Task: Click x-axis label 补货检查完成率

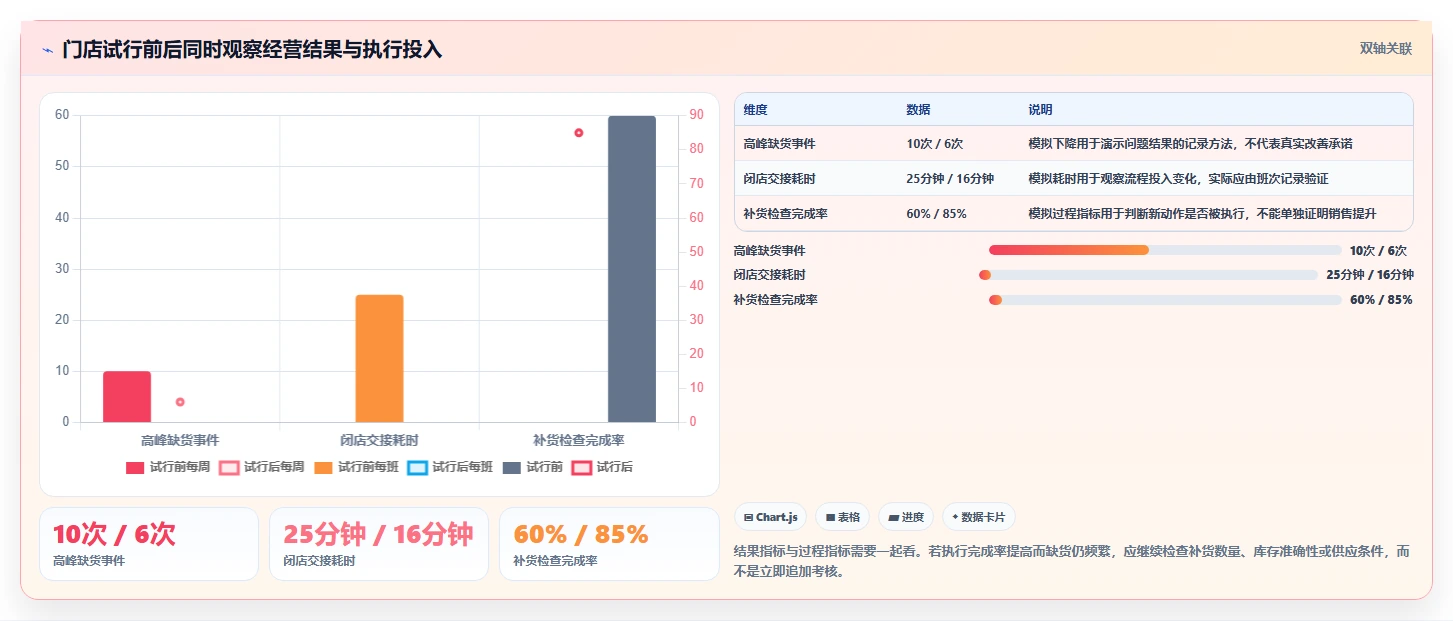Action: tap(579, 440)
